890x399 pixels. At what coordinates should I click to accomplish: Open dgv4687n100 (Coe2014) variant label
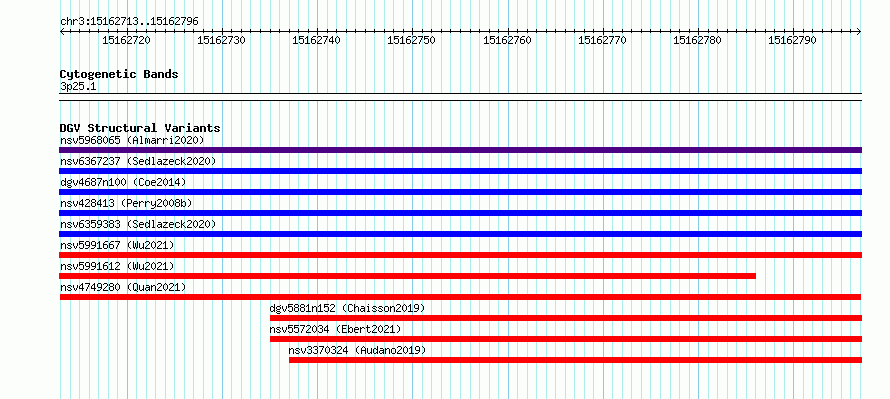[123, 182]
